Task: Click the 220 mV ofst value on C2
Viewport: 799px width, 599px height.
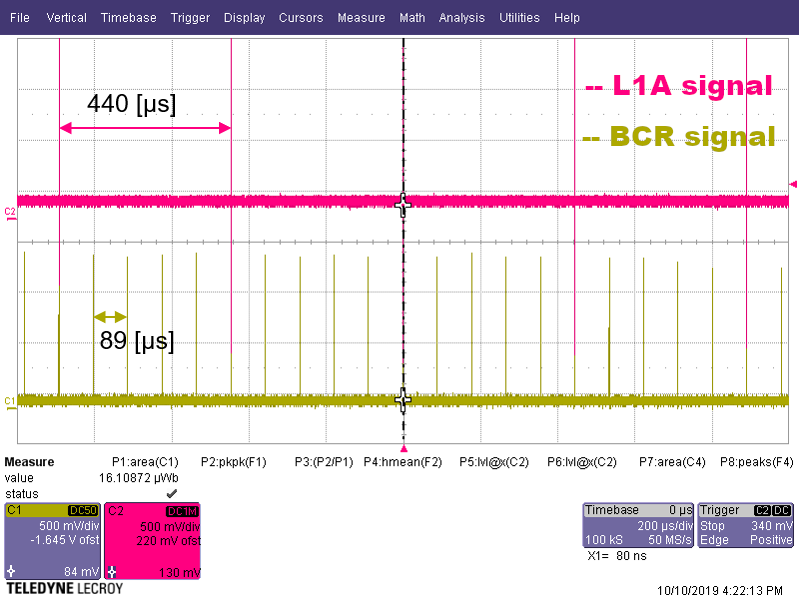Action: (168, 541)
